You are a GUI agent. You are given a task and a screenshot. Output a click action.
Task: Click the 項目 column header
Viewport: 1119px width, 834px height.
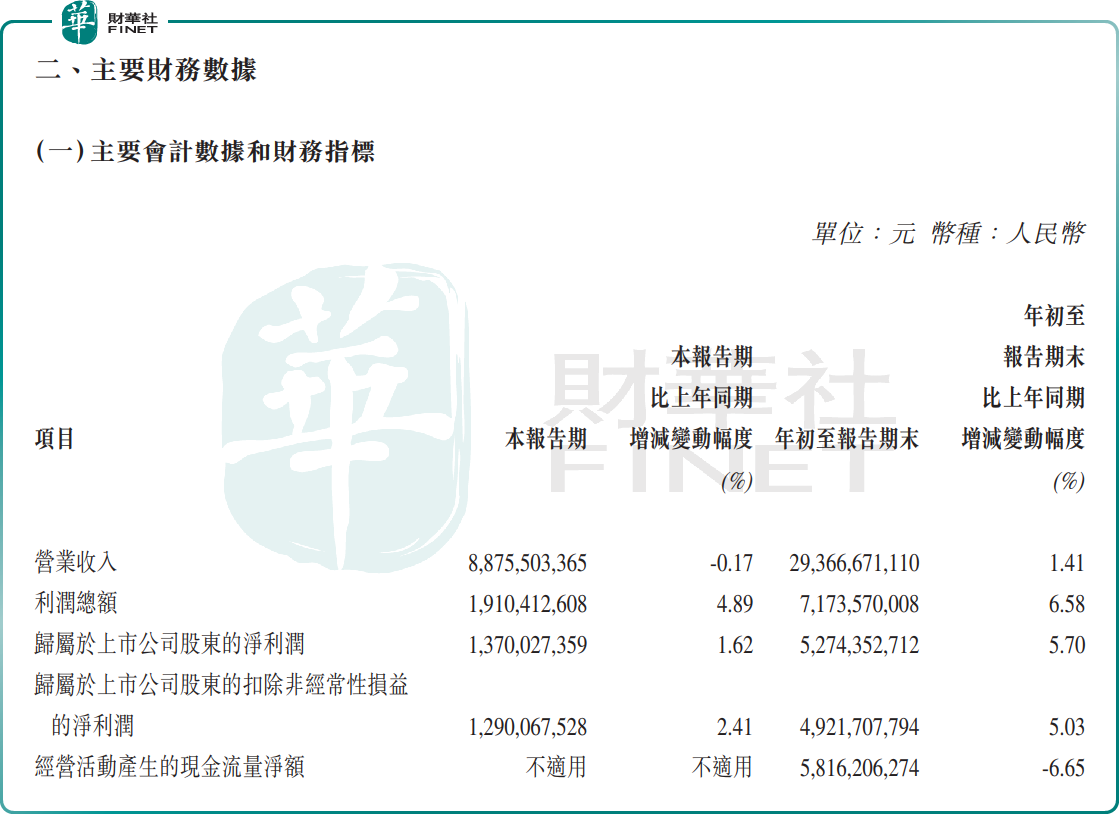[55, 439]
